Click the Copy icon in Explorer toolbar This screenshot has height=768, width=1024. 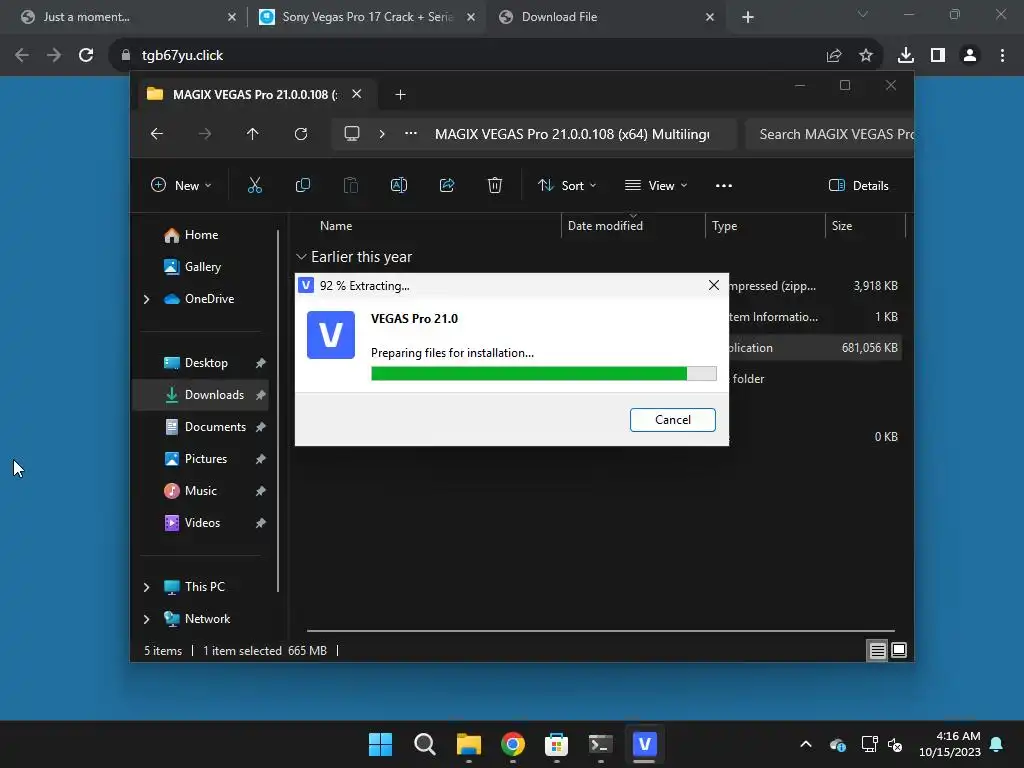pyautogui.click(x=302, y=185)
